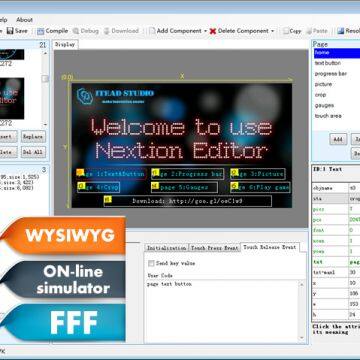Enable the Send key value checkbox

tap(151, 263)
